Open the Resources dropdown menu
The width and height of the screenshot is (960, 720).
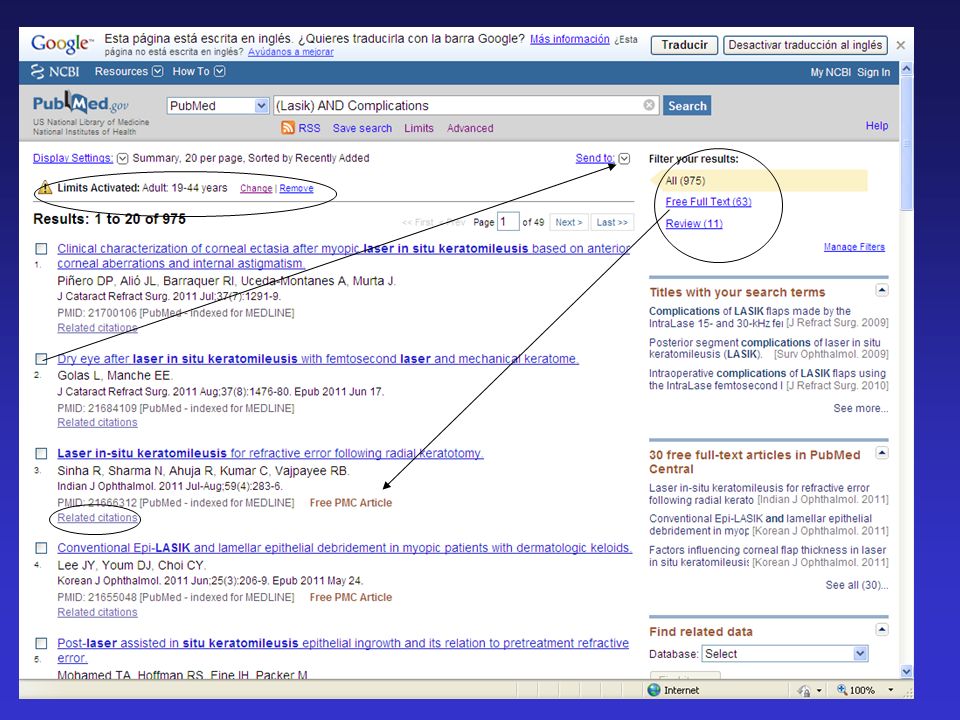[129, 72]
